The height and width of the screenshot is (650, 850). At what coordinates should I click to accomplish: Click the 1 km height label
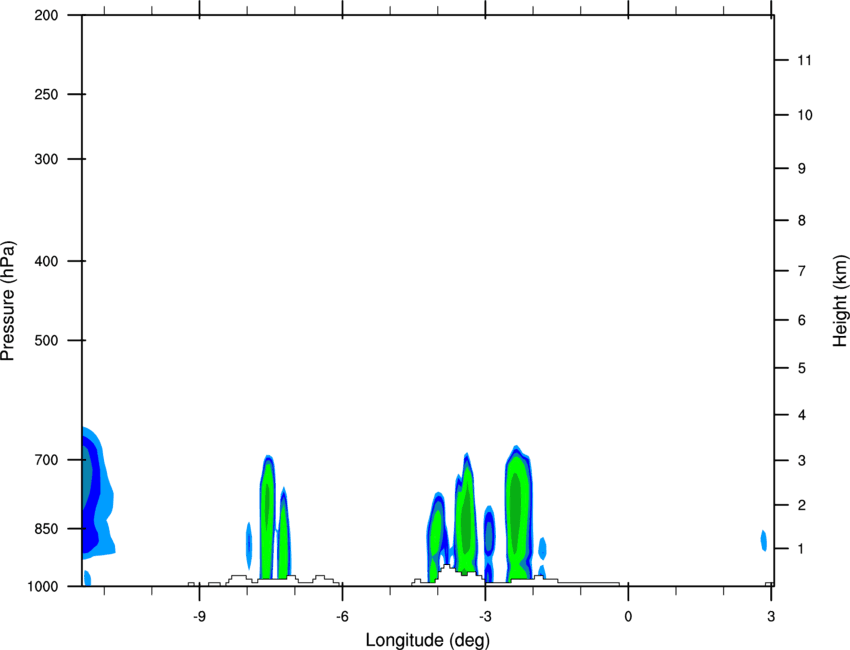(x=801, y=549)
